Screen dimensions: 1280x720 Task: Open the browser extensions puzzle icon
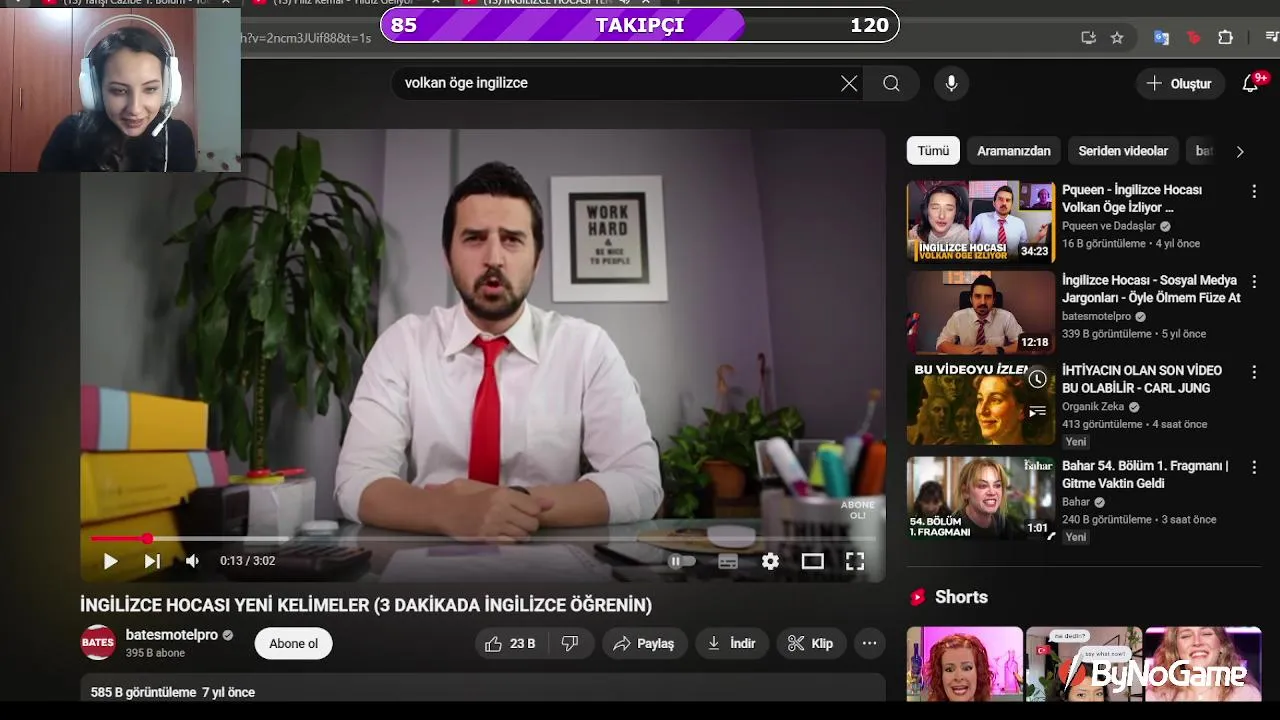coord(1225,38)
